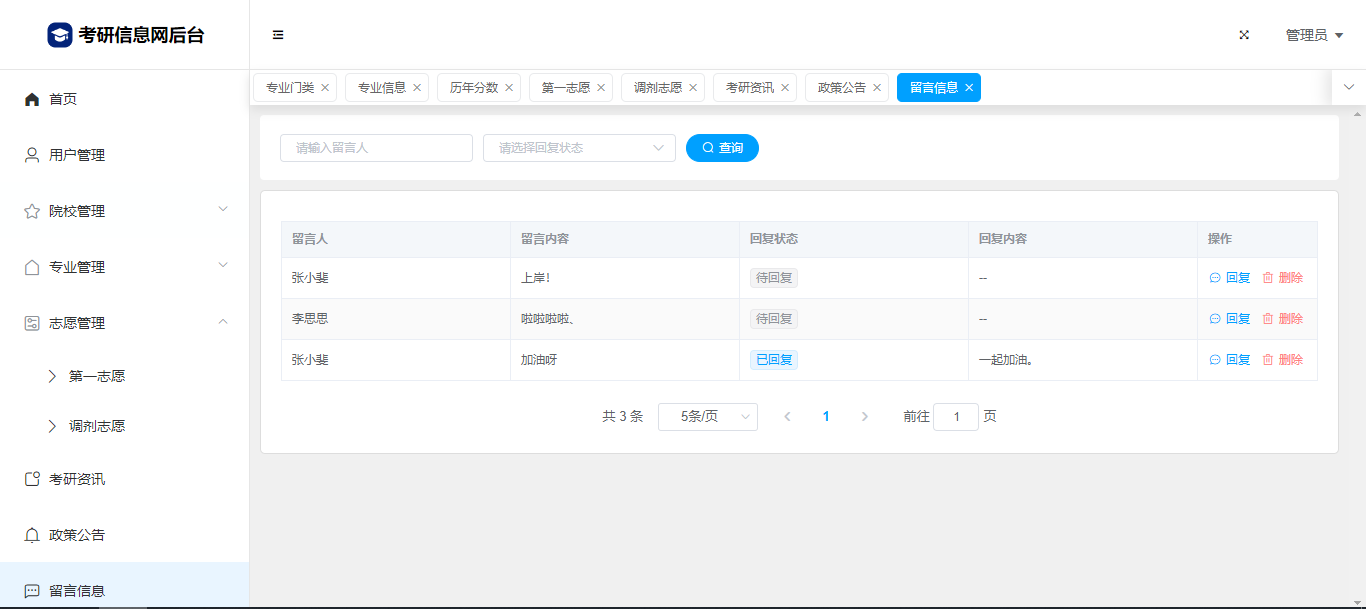Close the 专业门类 tab
This screenshot has height=609, width=1366.
(x=325, y=88)
